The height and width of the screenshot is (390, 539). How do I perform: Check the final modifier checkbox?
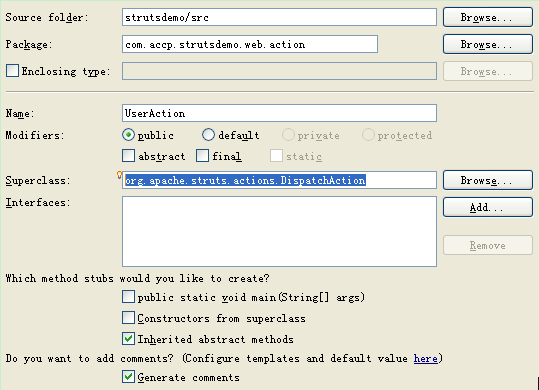(202, 156)
